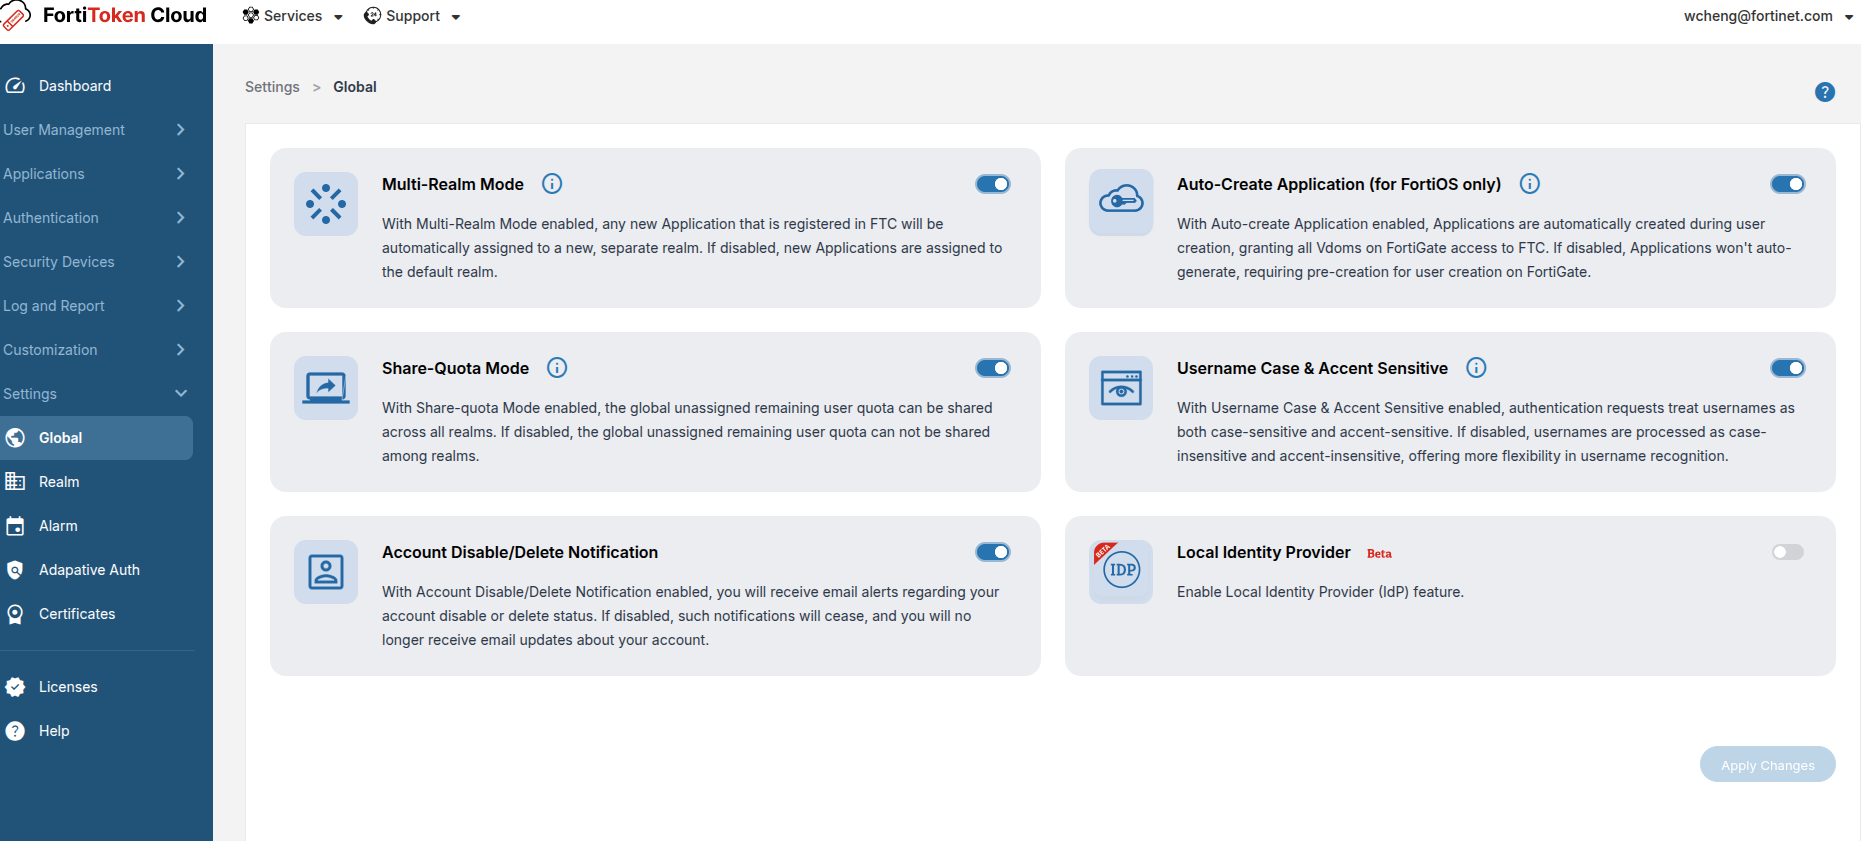Open the page help question mark icon
This screenshot has height=841, width=1861.
[1825, 91]
